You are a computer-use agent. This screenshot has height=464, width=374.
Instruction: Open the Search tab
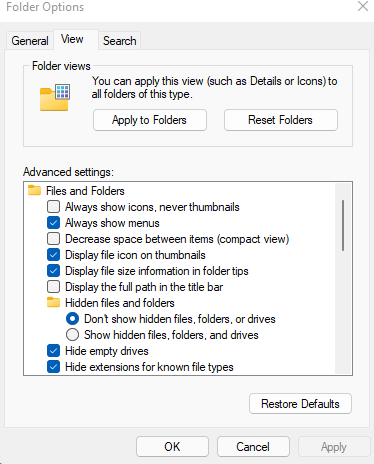tap(119, 41)
